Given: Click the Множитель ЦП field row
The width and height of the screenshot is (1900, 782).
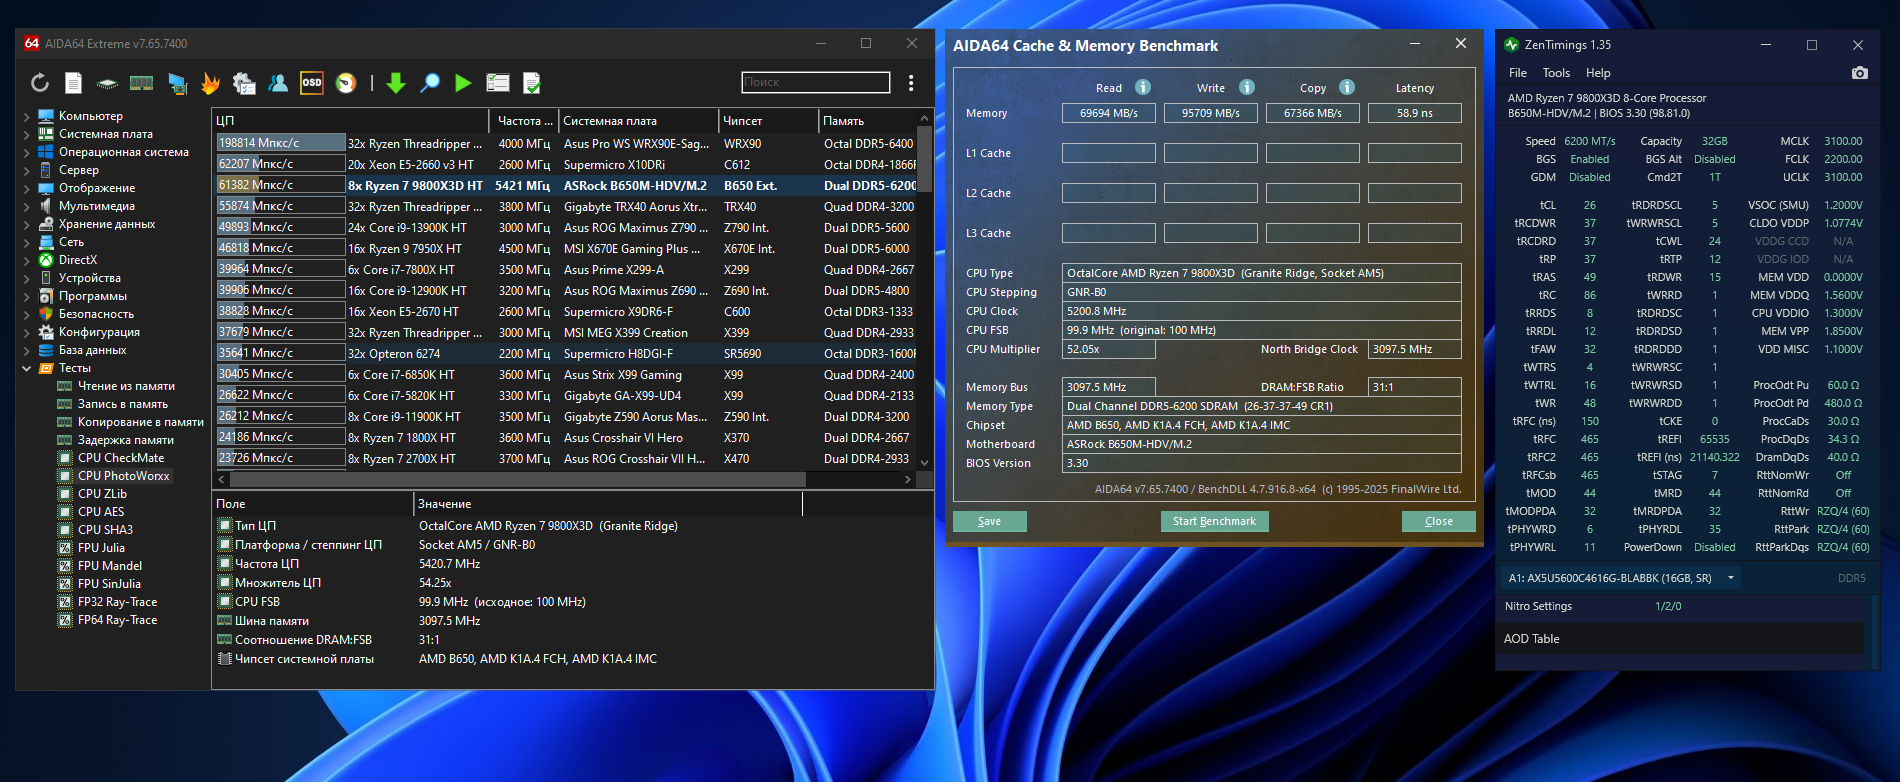Looking at the screenshot, I should pyautogui.click(x=574, y=583).
